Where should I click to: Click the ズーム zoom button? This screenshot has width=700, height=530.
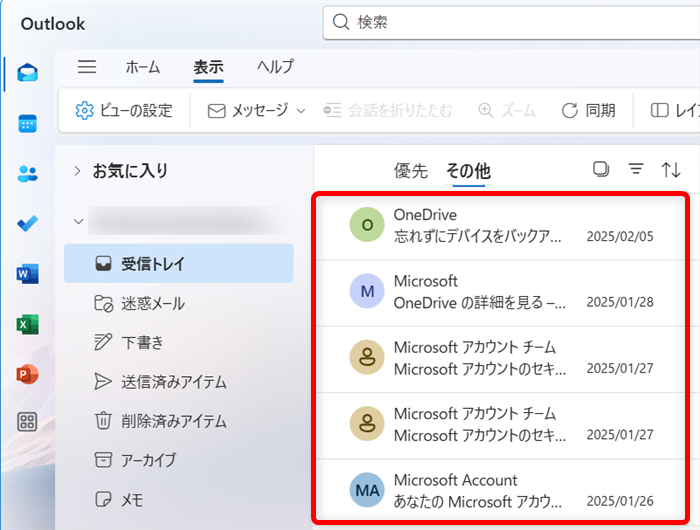coord(507,110)
